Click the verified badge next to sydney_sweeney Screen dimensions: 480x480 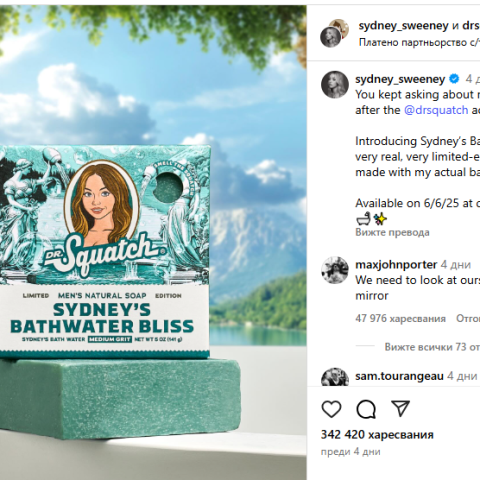454,79
